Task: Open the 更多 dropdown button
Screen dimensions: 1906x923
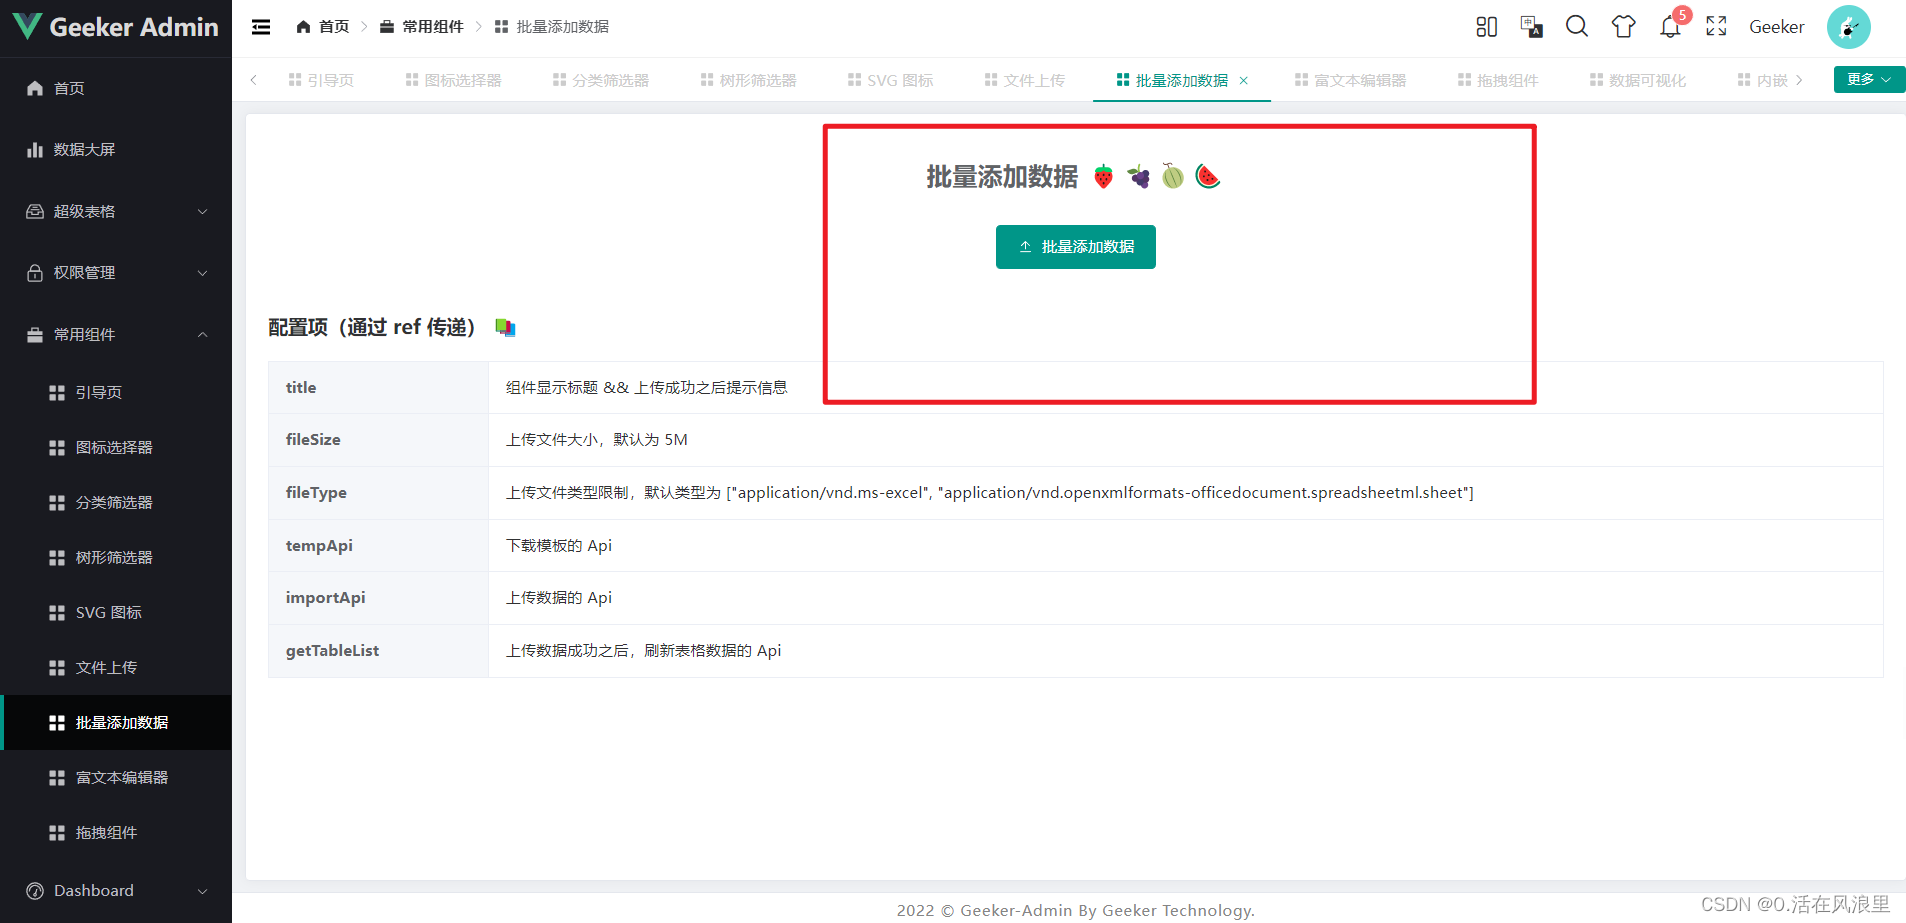Action: [1866, 79]
